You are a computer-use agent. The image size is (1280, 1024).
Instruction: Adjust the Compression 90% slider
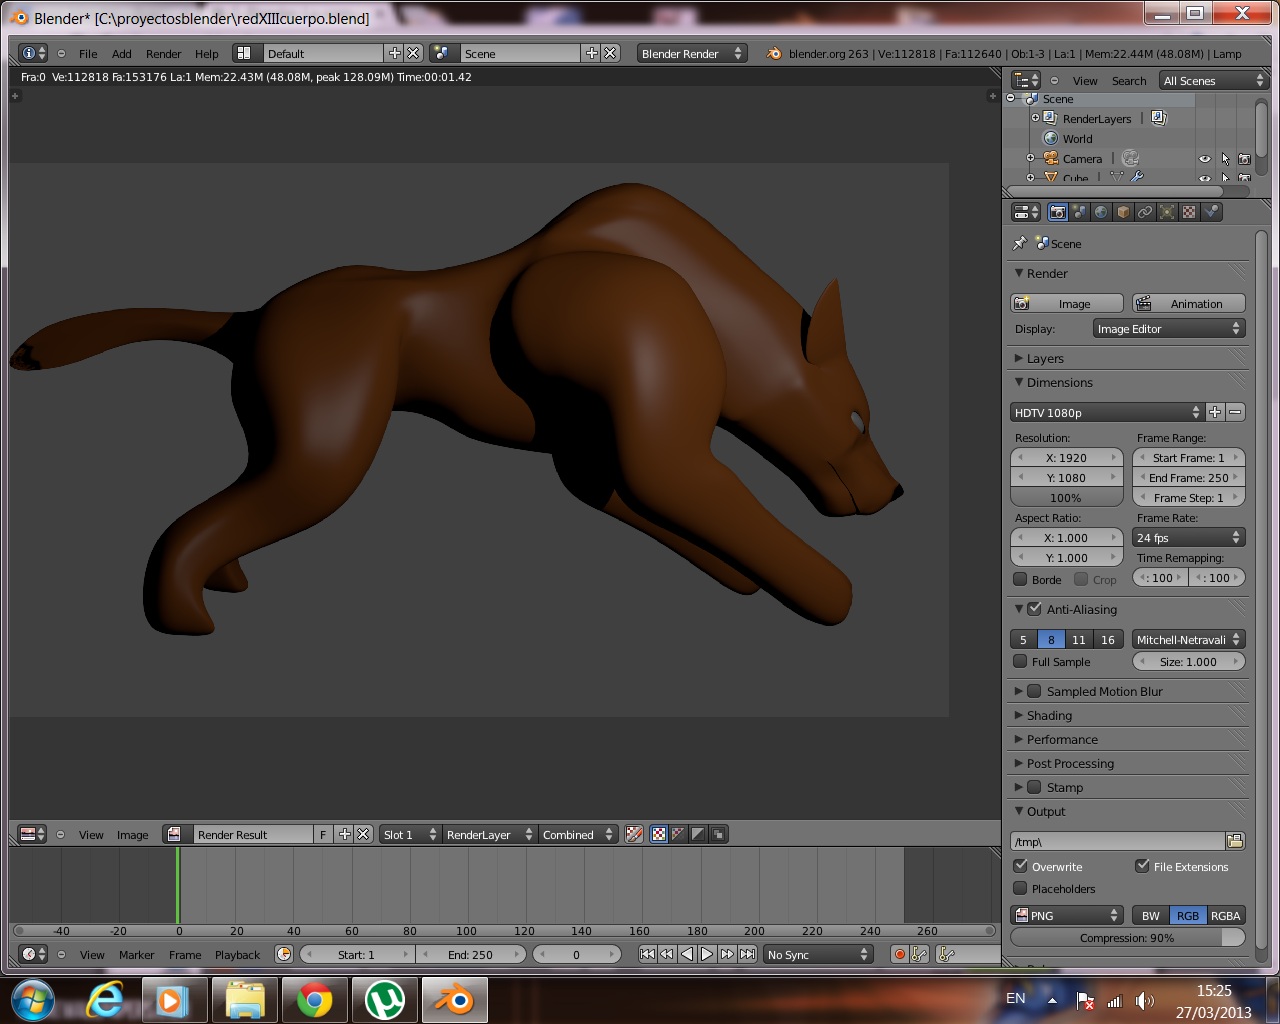click(1127, 938)
